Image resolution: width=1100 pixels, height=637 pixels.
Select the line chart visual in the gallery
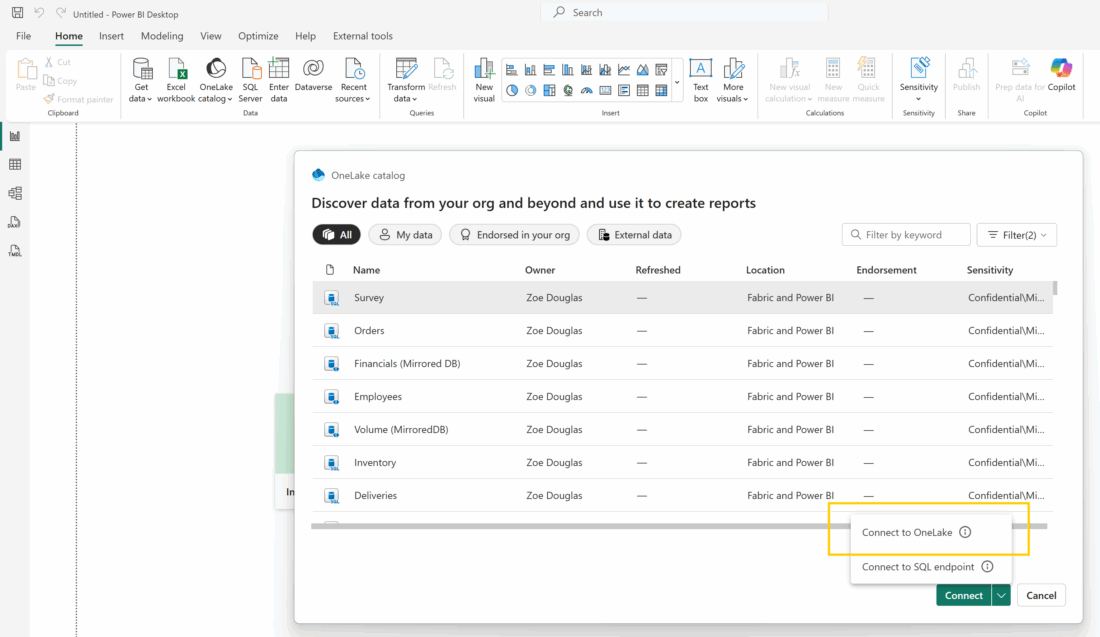pyautogui.click(x=624, y=69)
